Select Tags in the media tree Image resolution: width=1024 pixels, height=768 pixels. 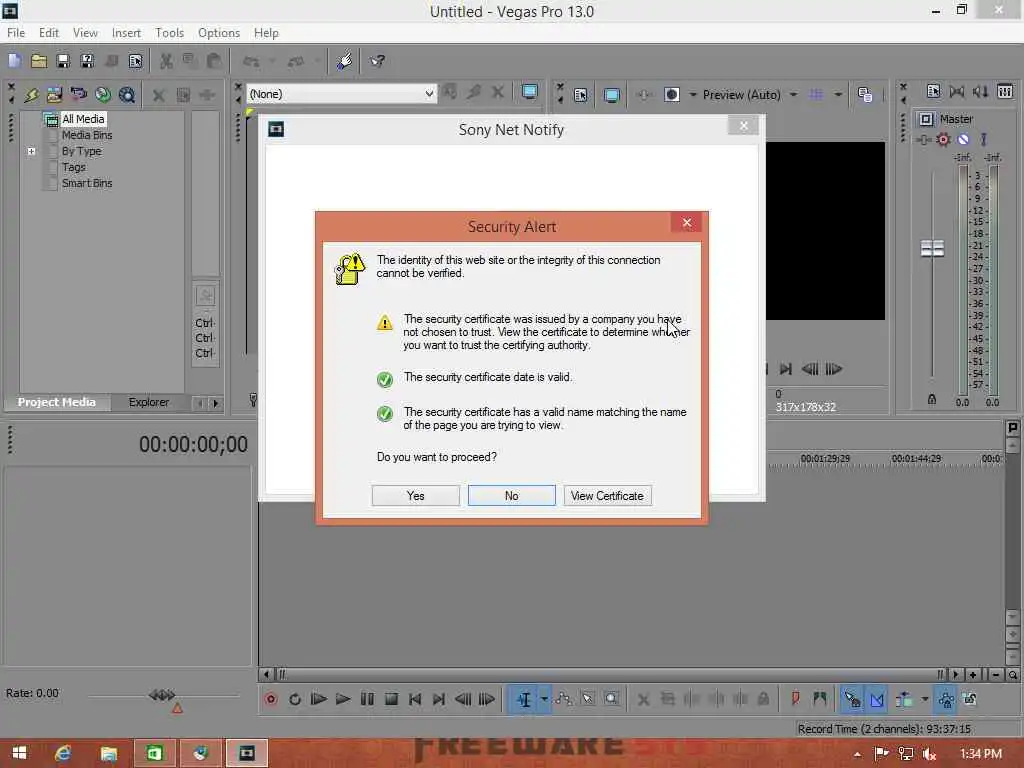(x=73, y=167)
